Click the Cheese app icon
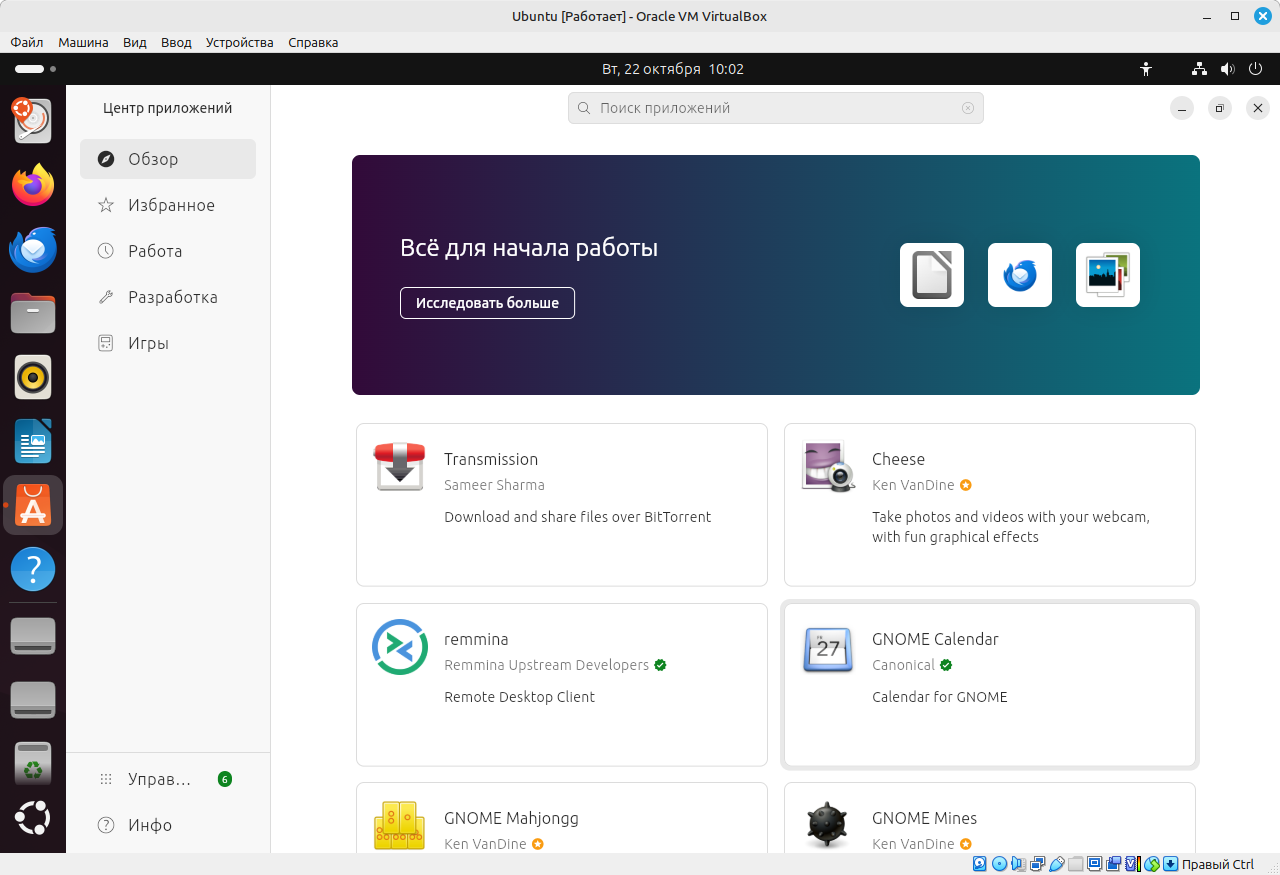This screenshot has height=875, width=1280. pyautogui.click(x=827, y=468)
